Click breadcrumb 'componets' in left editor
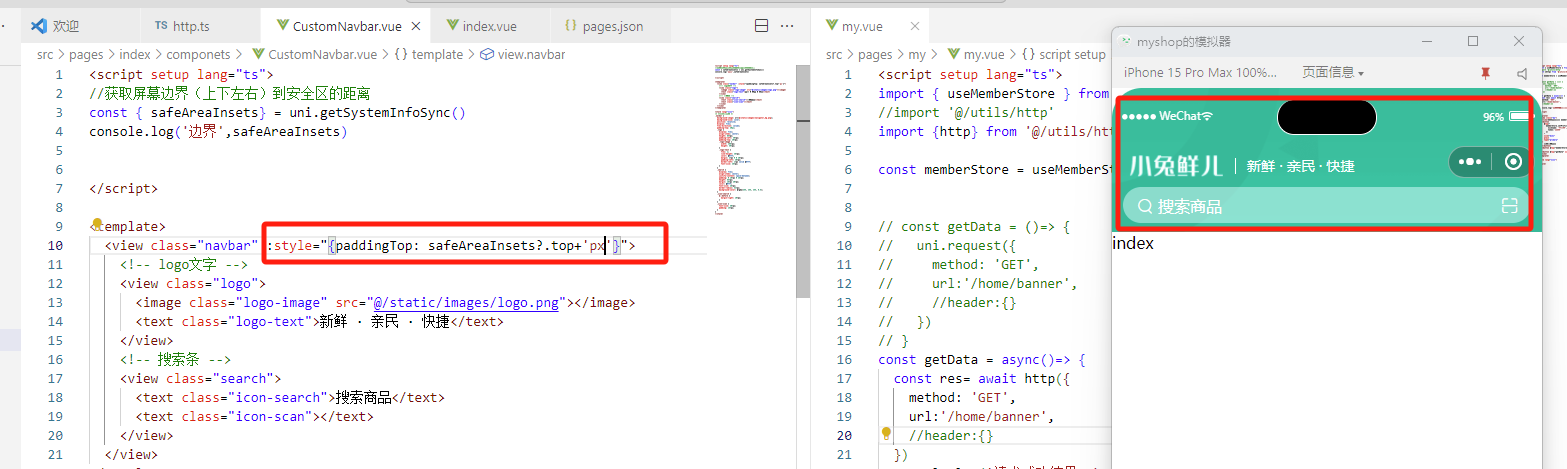The width and height of the screenshot is (1567, 469). (x=198, y=54)
